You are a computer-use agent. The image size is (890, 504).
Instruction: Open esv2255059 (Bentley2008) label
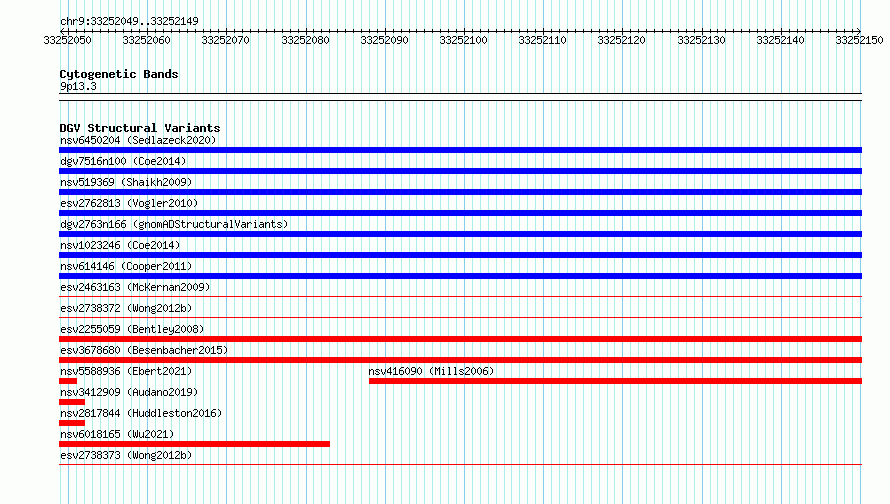(x=132, y=329)
